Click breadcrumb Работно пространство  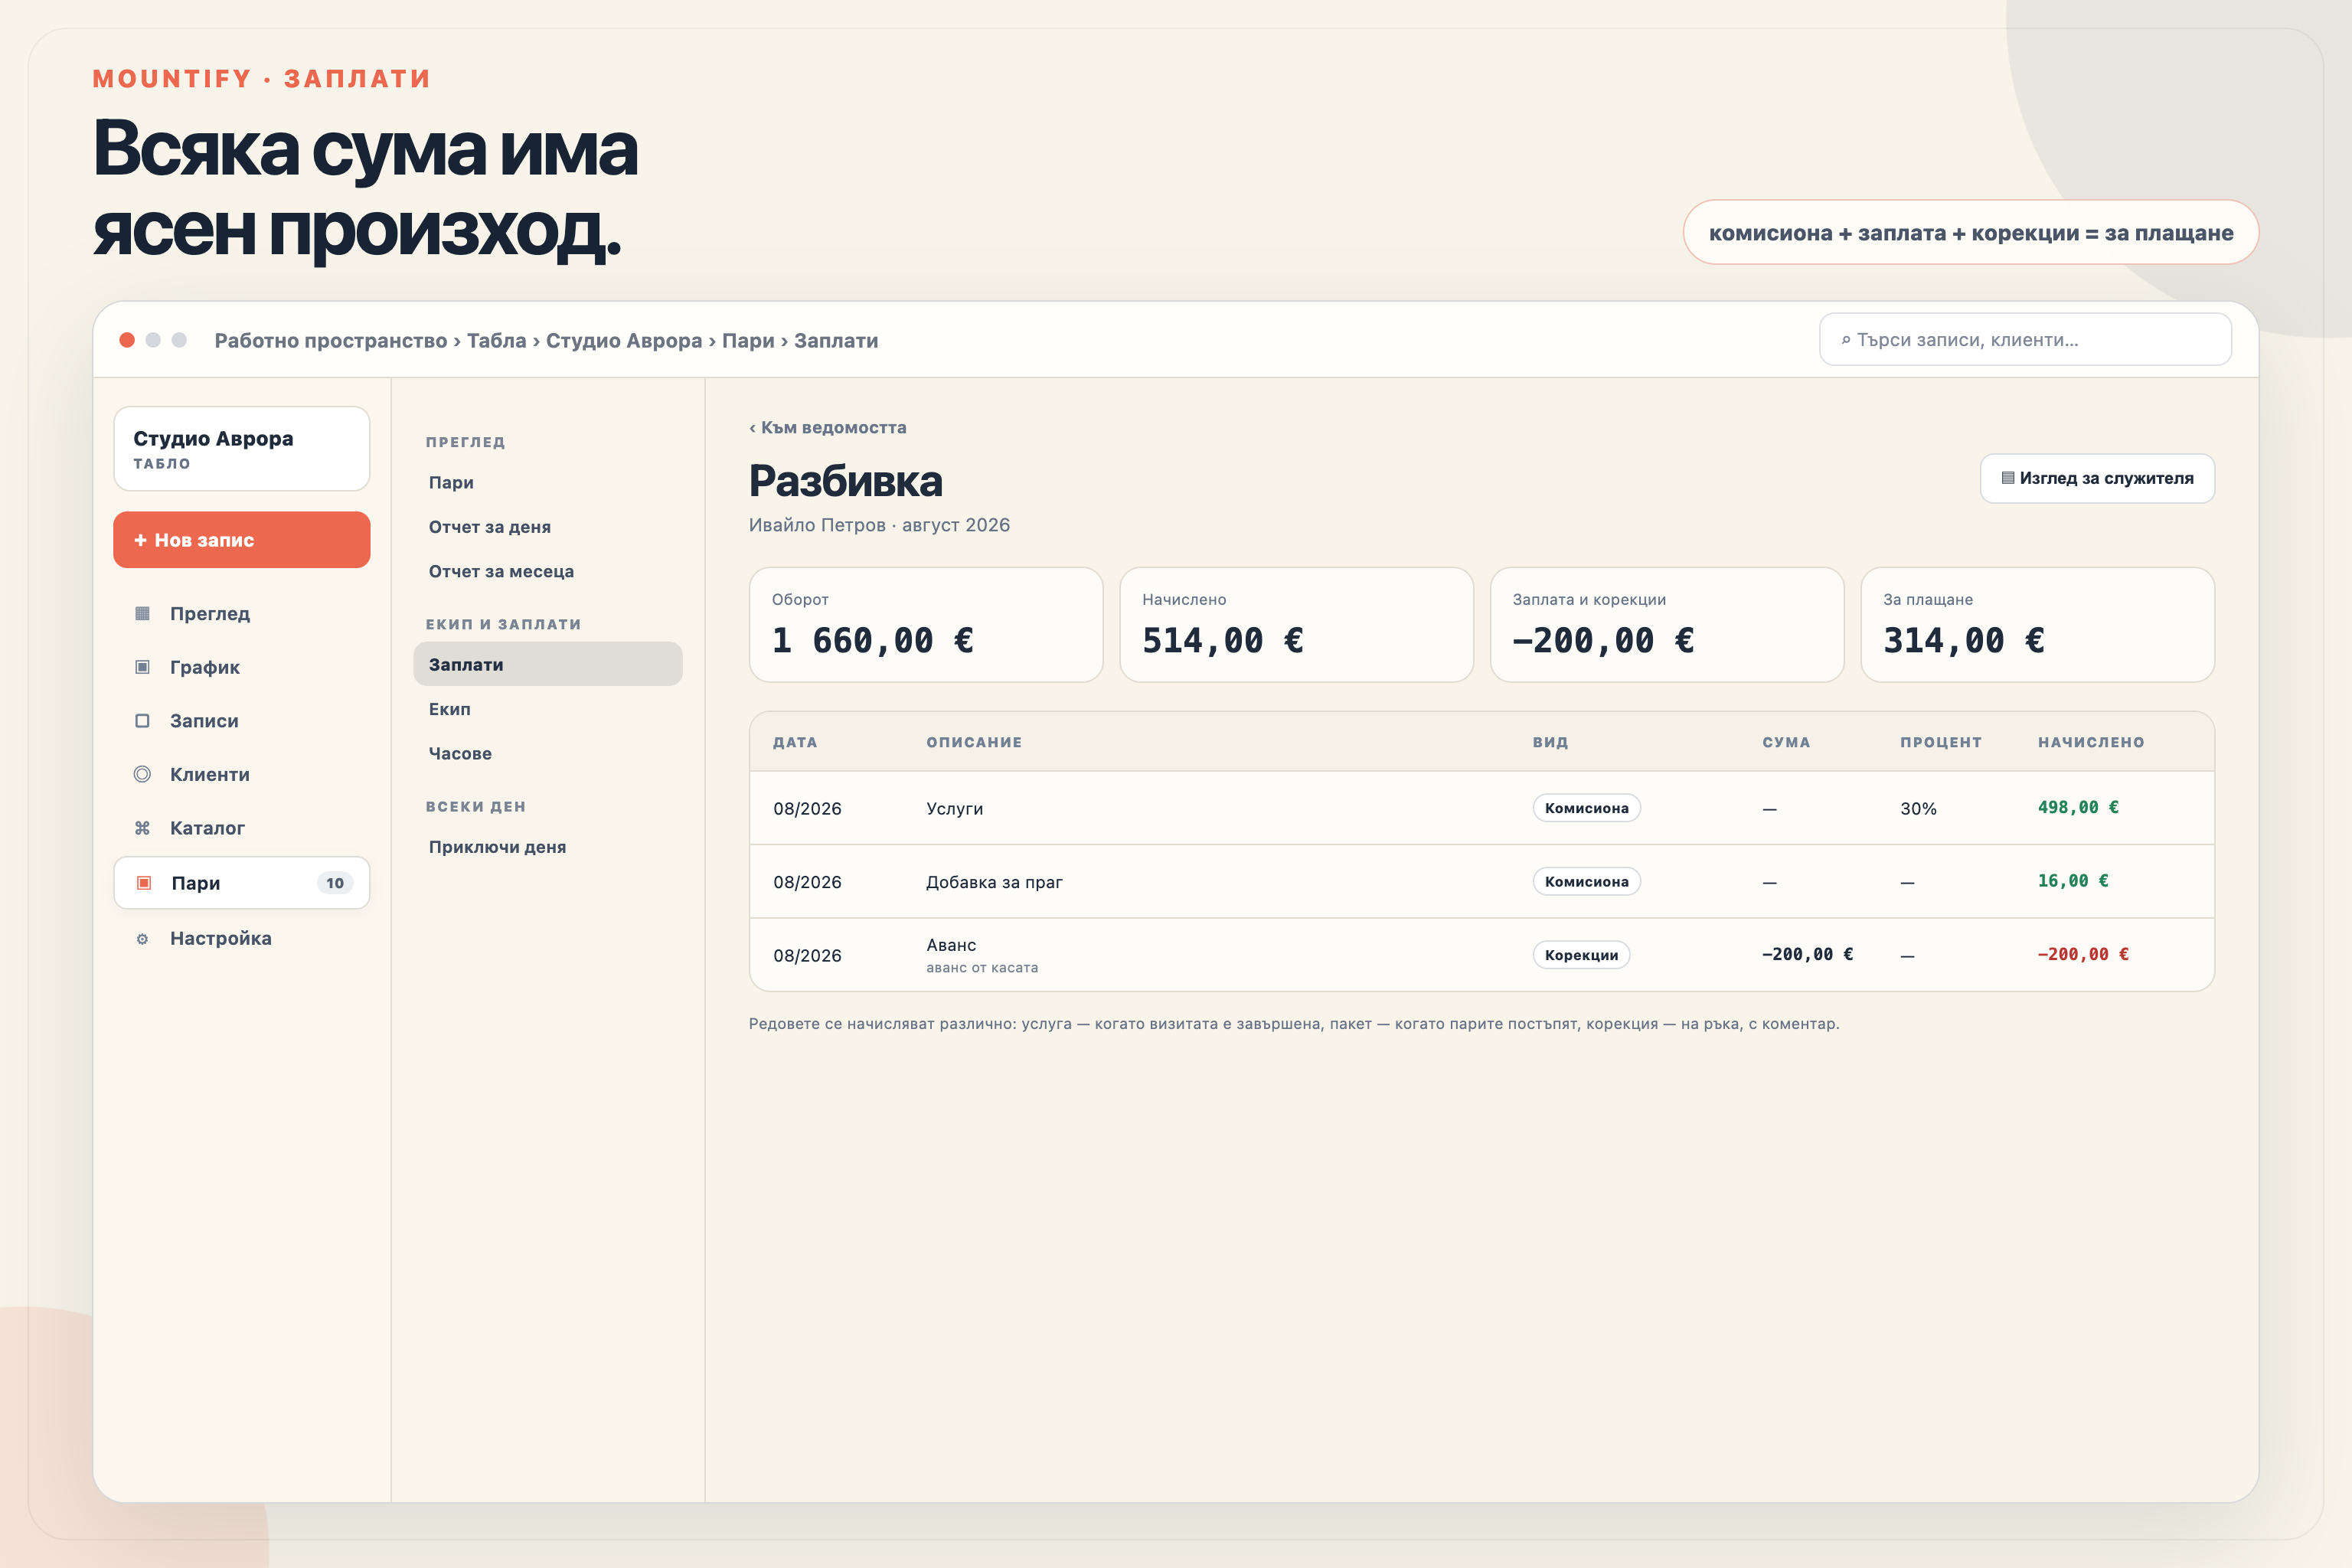331,341
